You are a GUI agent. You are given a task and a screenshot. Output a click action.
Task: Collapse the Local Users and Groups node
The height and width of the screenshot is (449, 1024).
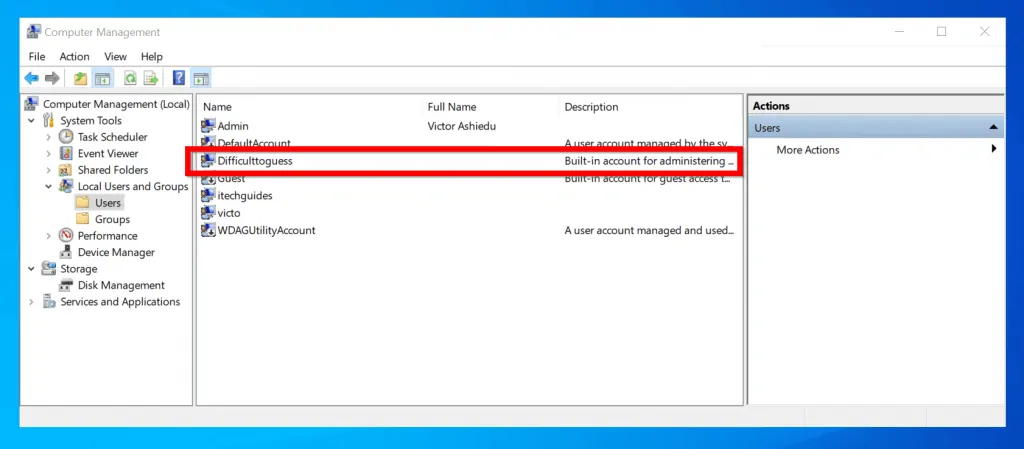pyautogui.click(x=48, y=186)
